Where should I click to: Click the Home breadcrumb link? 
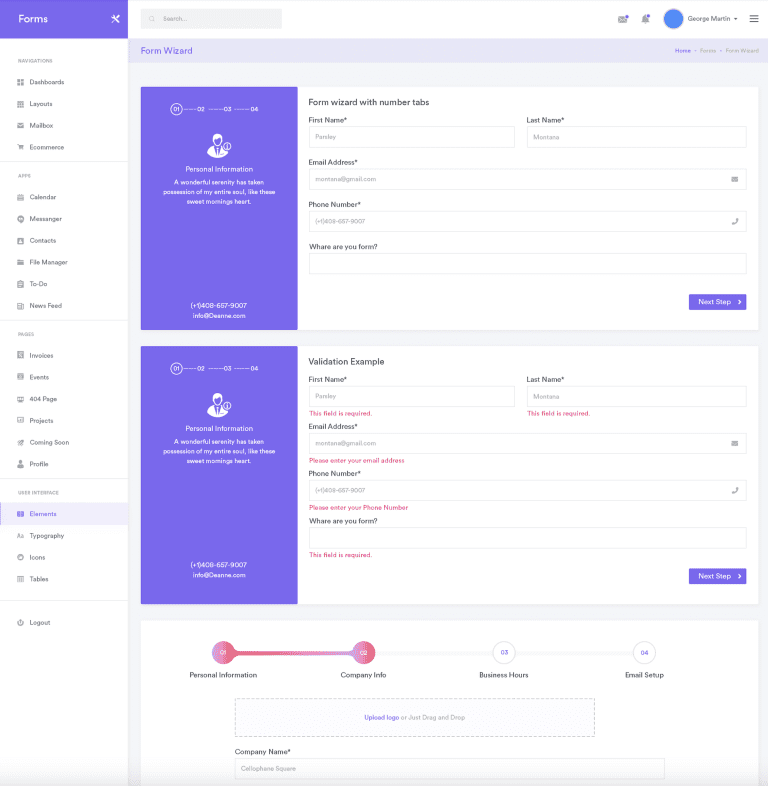(683, 50)
